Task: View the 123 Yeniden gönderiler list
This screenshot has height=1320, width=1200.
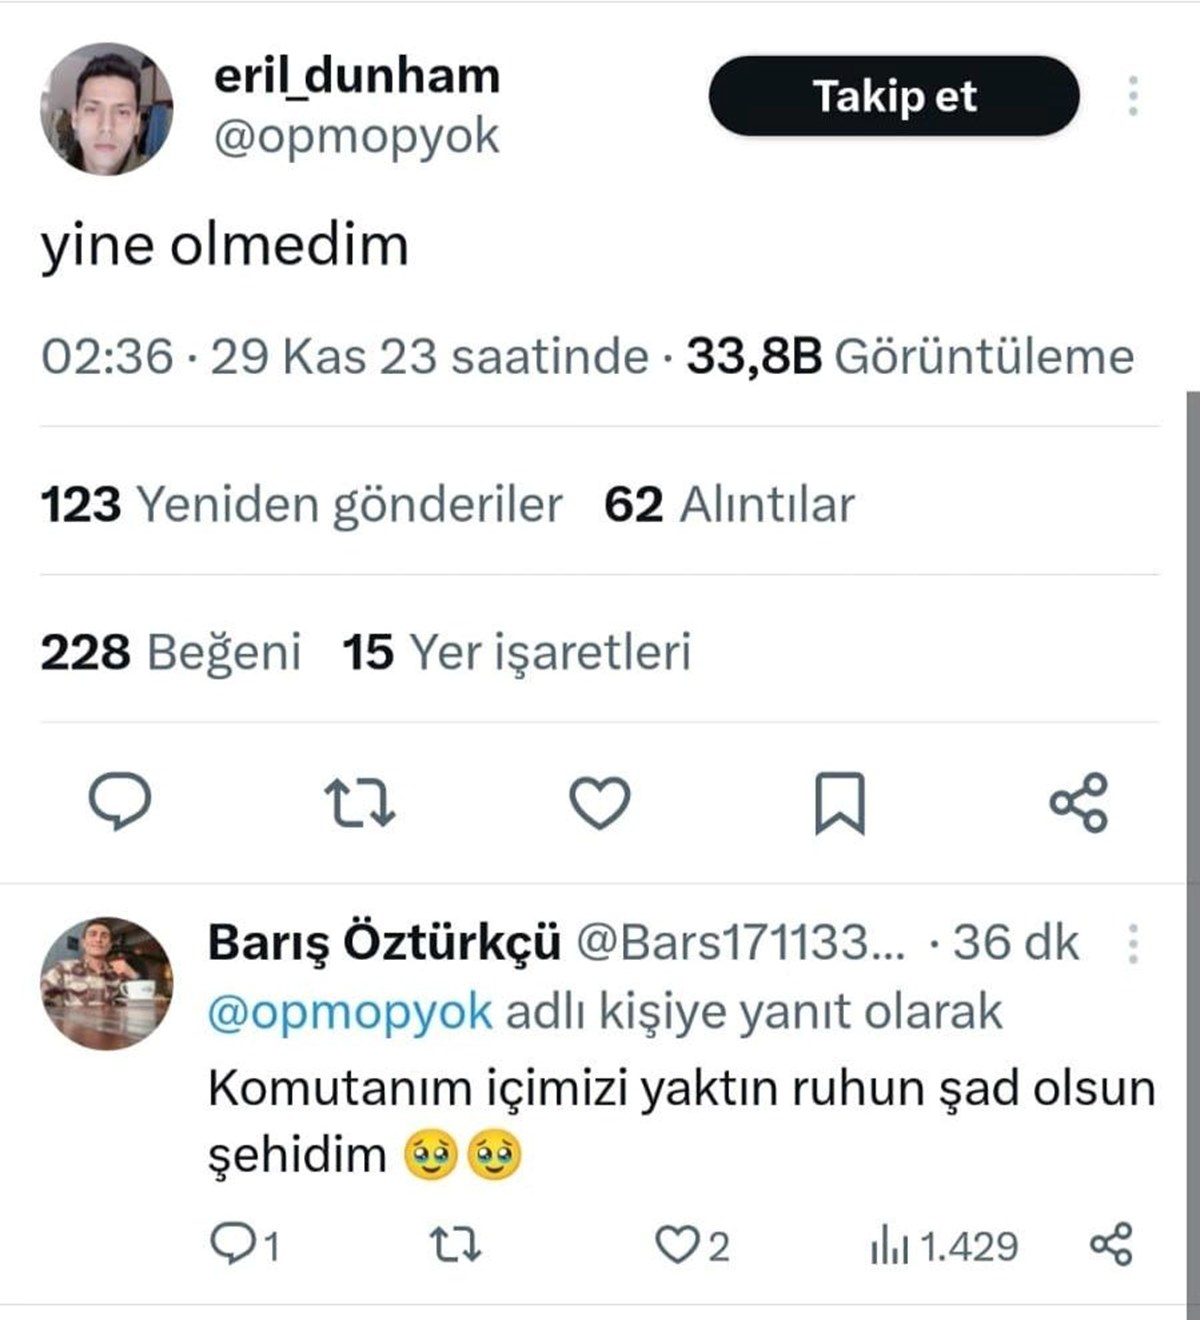Action: coord(301,505)
